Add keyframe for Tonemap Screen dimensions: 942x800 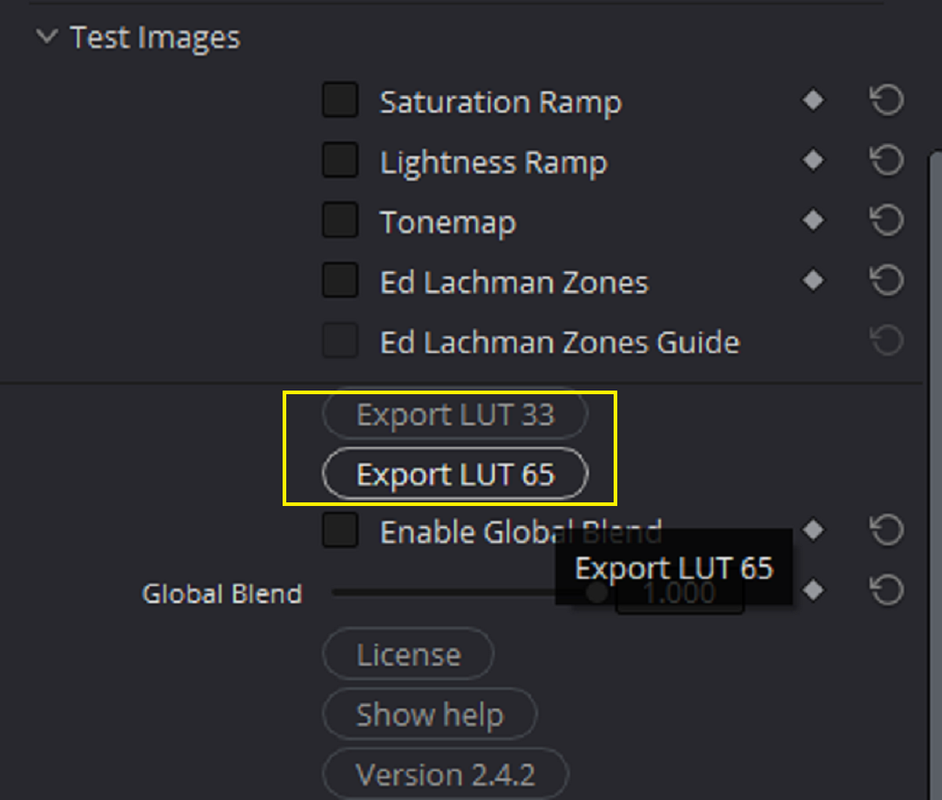point(813,220)
